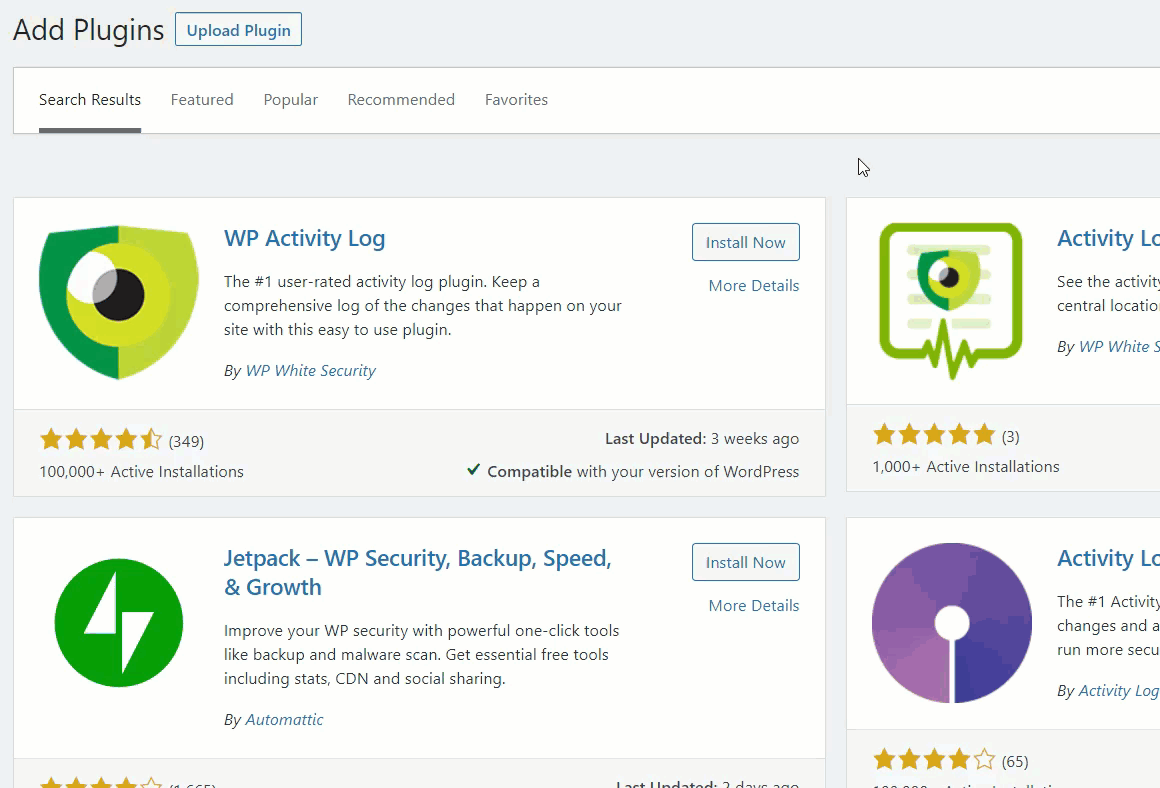Click the Jetpack description text

pyautogui.click(x=422, y=655)
